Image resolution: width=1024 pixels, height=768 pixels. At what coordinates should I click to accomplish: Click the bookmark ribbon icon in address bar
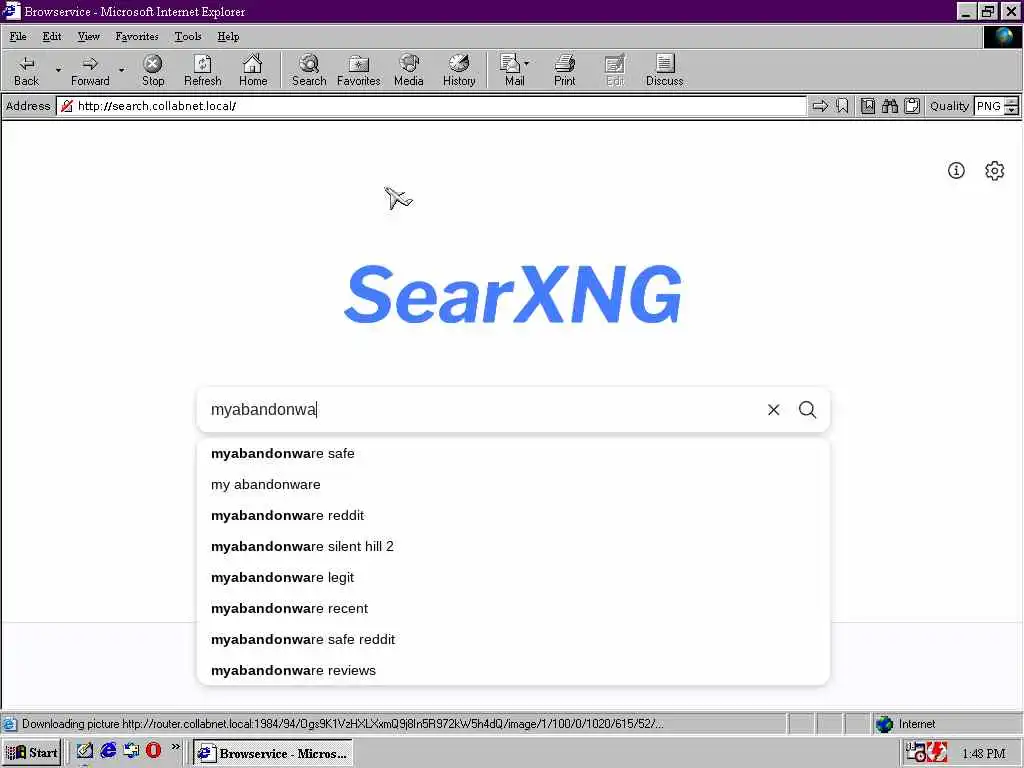(842, 106)
